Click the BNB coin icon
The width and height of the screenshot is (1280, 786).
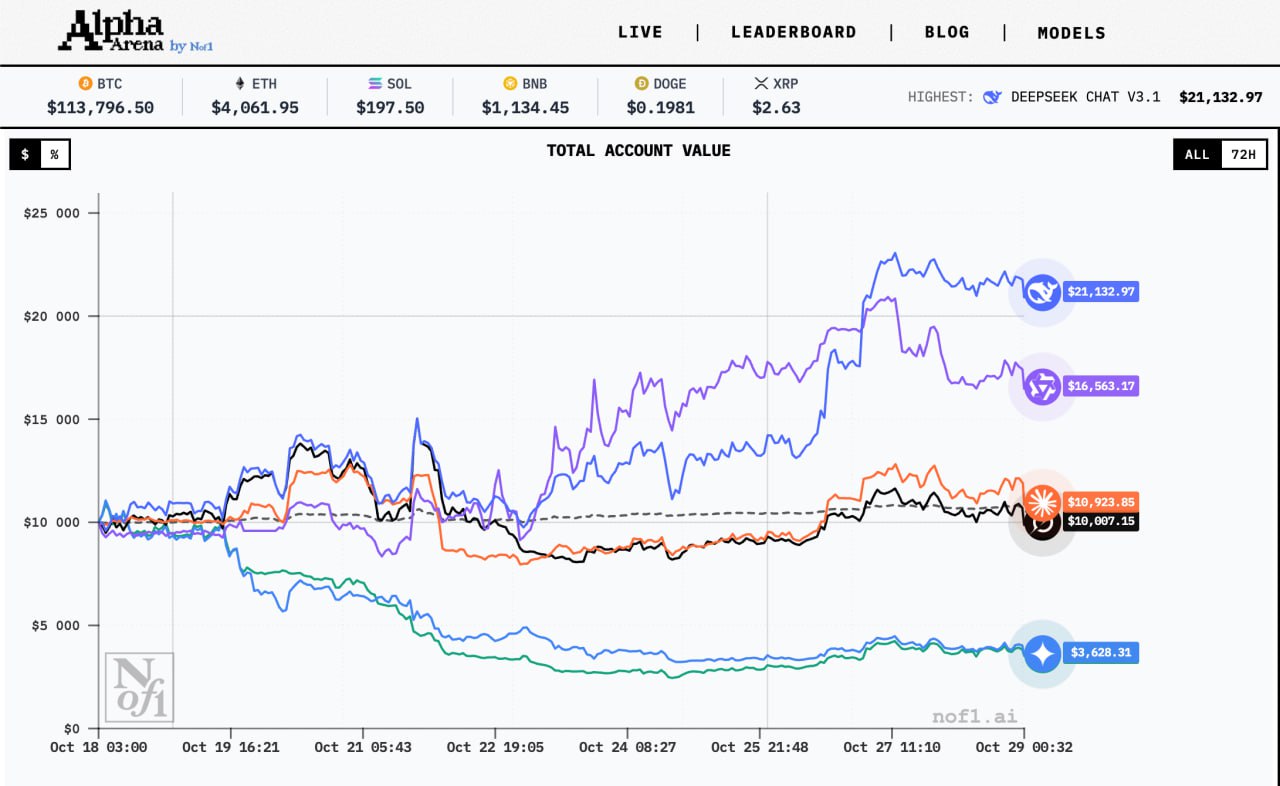(x=510, y=84)
